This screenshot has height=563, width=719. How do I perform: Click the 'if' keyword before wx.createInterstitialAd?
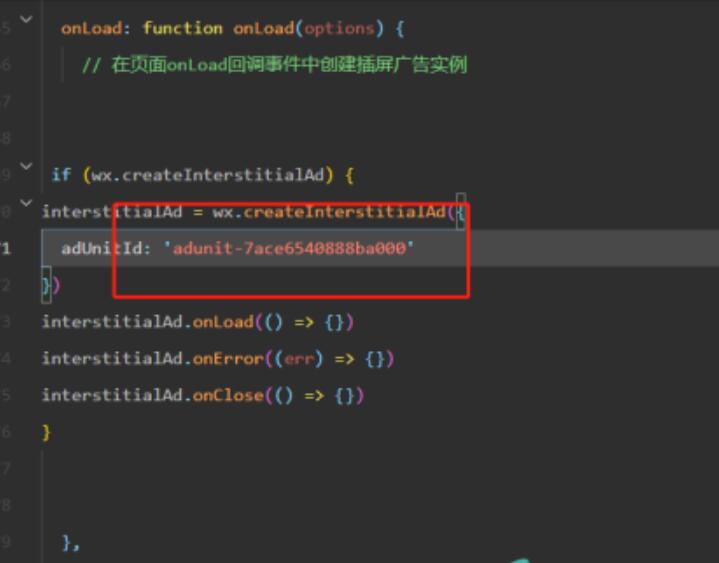[61, 175]
